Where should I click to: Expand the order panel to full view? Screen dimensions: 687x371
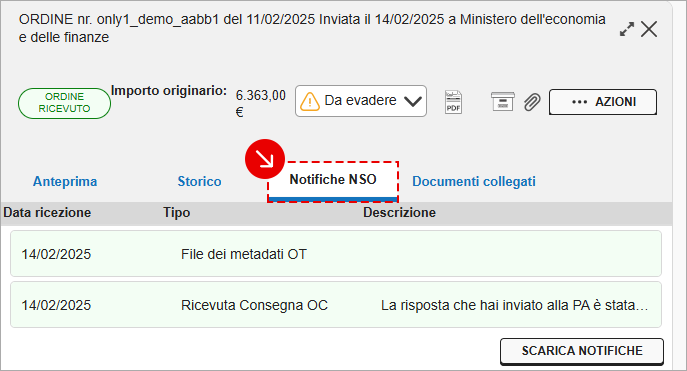pyautogui.click(x=627, y=29)
